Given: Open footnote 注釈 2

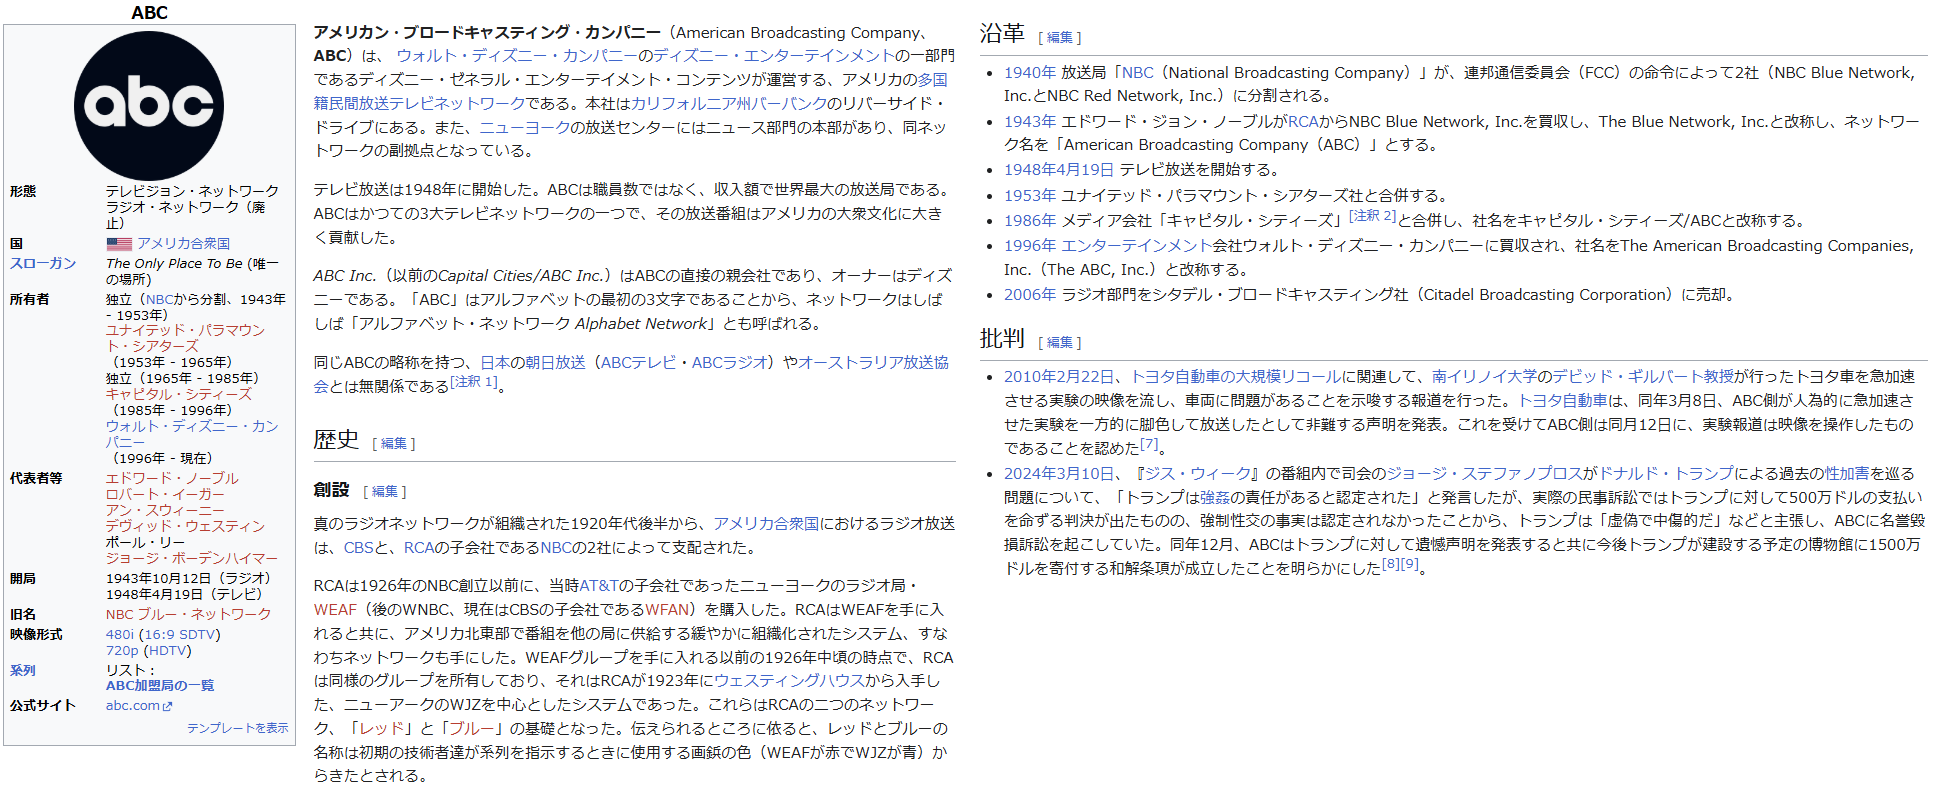Looking at the screenshot, I should 1373,215.
